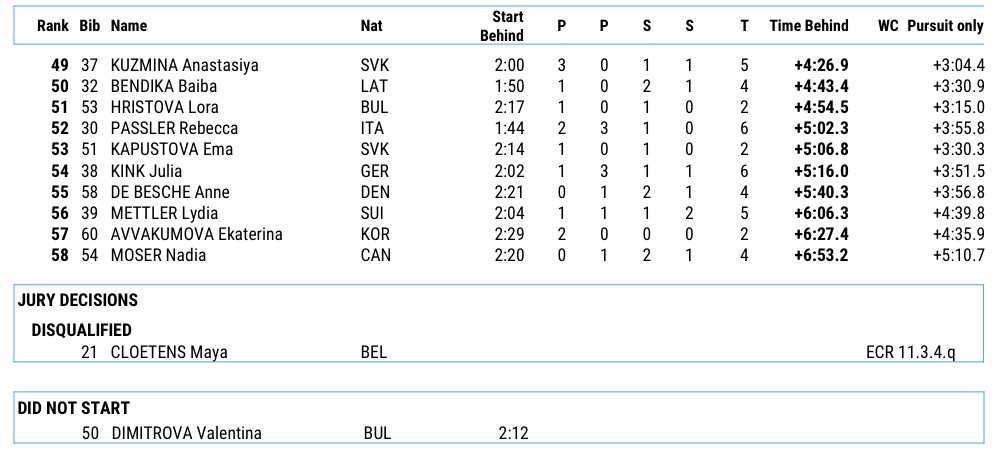Screen dimensions: 992x451
Task: Click MOSER Nadia's time behind +6:53.2
Action: pos(821,255)
